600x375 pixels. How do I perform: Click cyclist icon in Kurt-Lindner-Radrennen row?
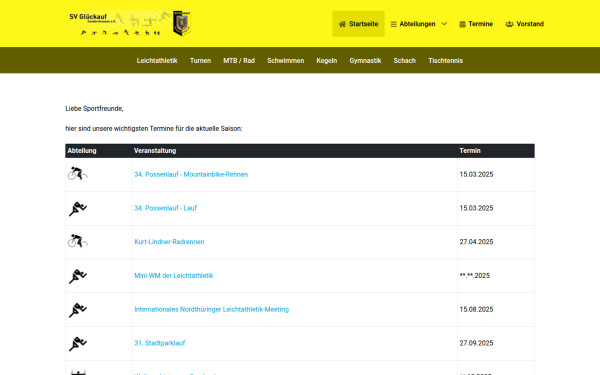78,241
